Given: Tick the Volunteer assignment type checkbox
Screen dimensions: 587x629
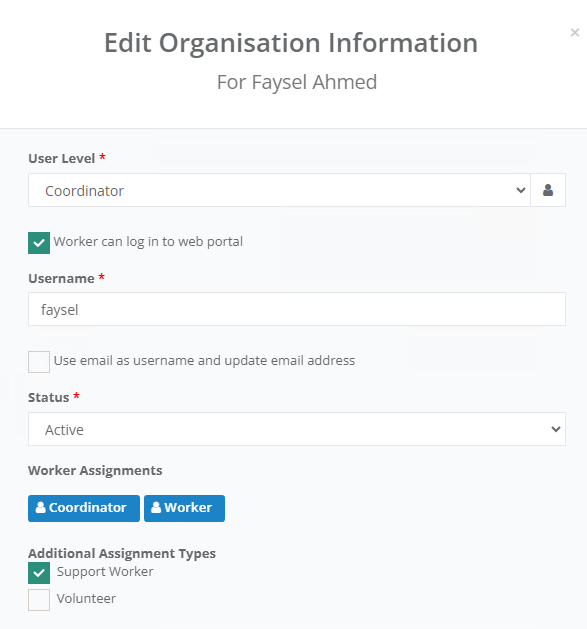Looking at the screenshot, I should [x=39, y=600].
